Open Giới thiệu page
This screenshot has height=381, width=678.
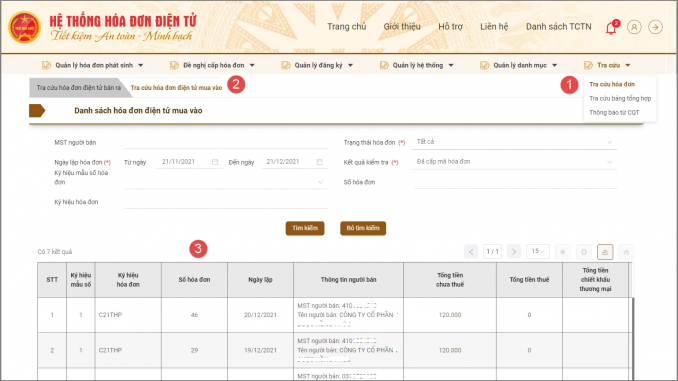[402, 27]
